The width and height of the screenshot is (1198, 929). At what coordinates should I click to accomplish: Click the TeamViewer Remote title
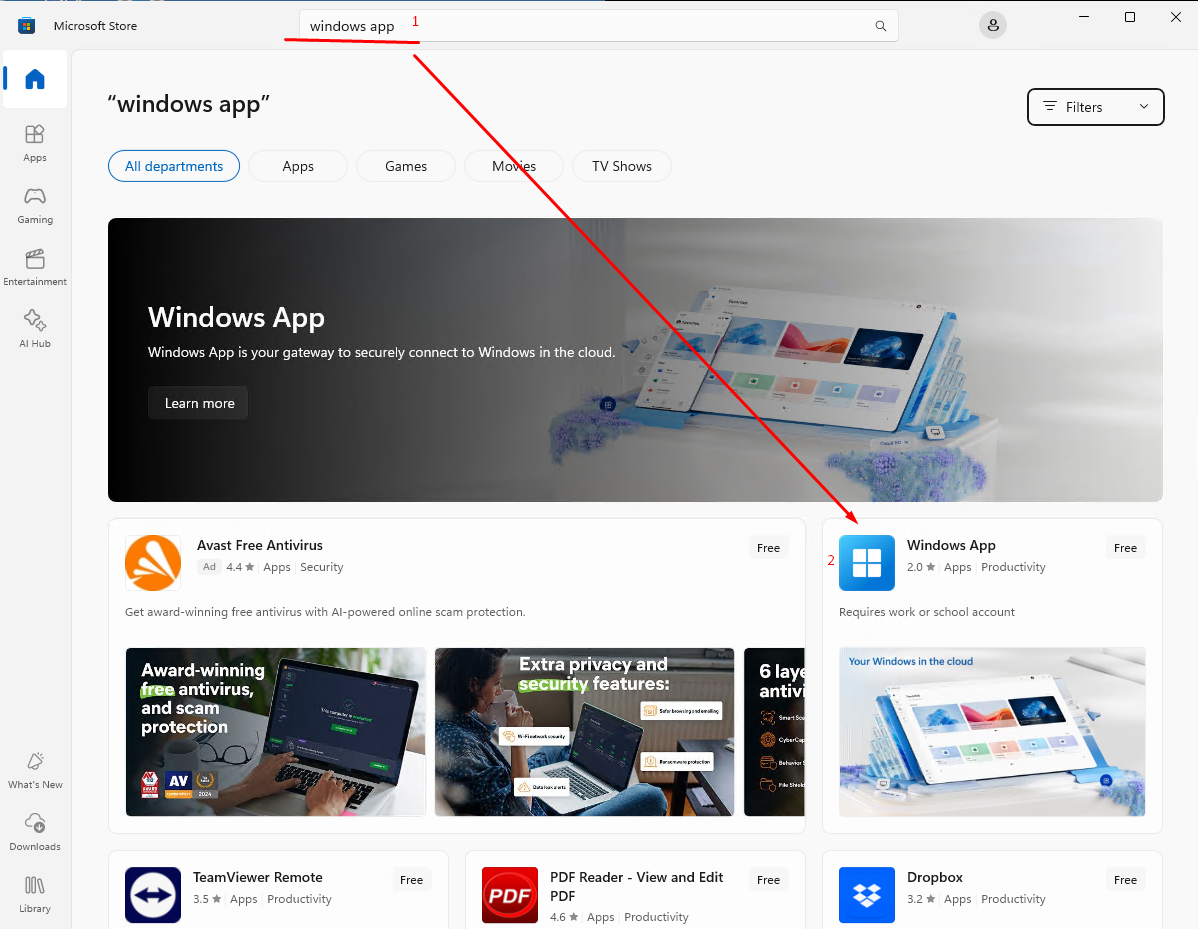click(257, 877)
